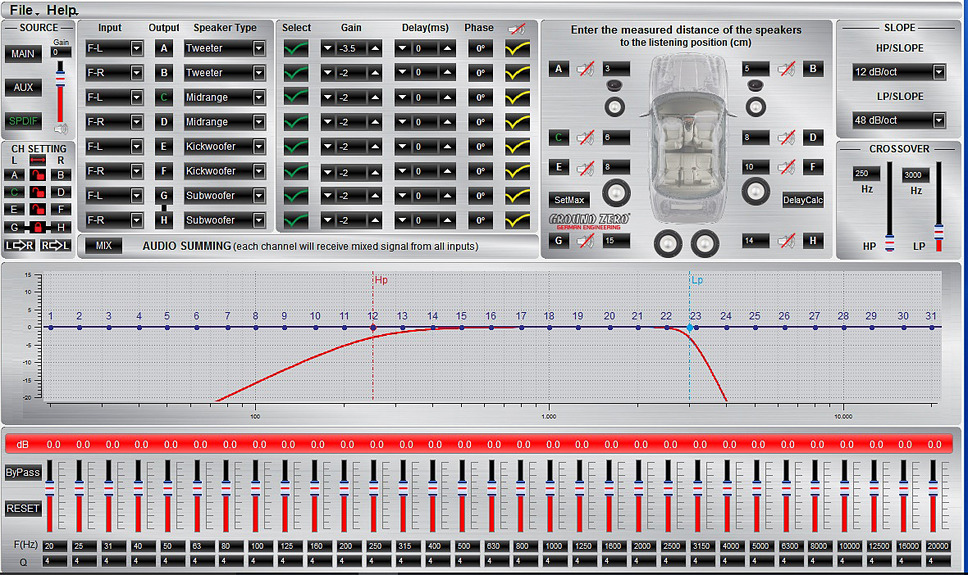Screen dimensions: 968x575
Task: Click the source gain speaker icon
Action: (x=61, y=129)
